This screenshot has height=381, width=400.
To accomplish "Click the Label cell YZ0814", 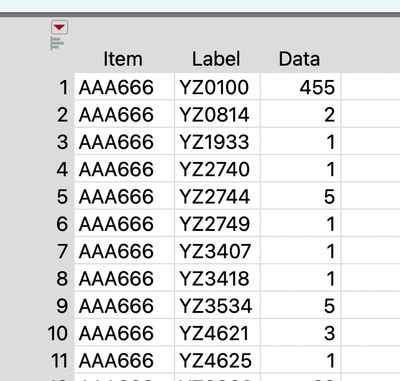I will click(217, 114).
